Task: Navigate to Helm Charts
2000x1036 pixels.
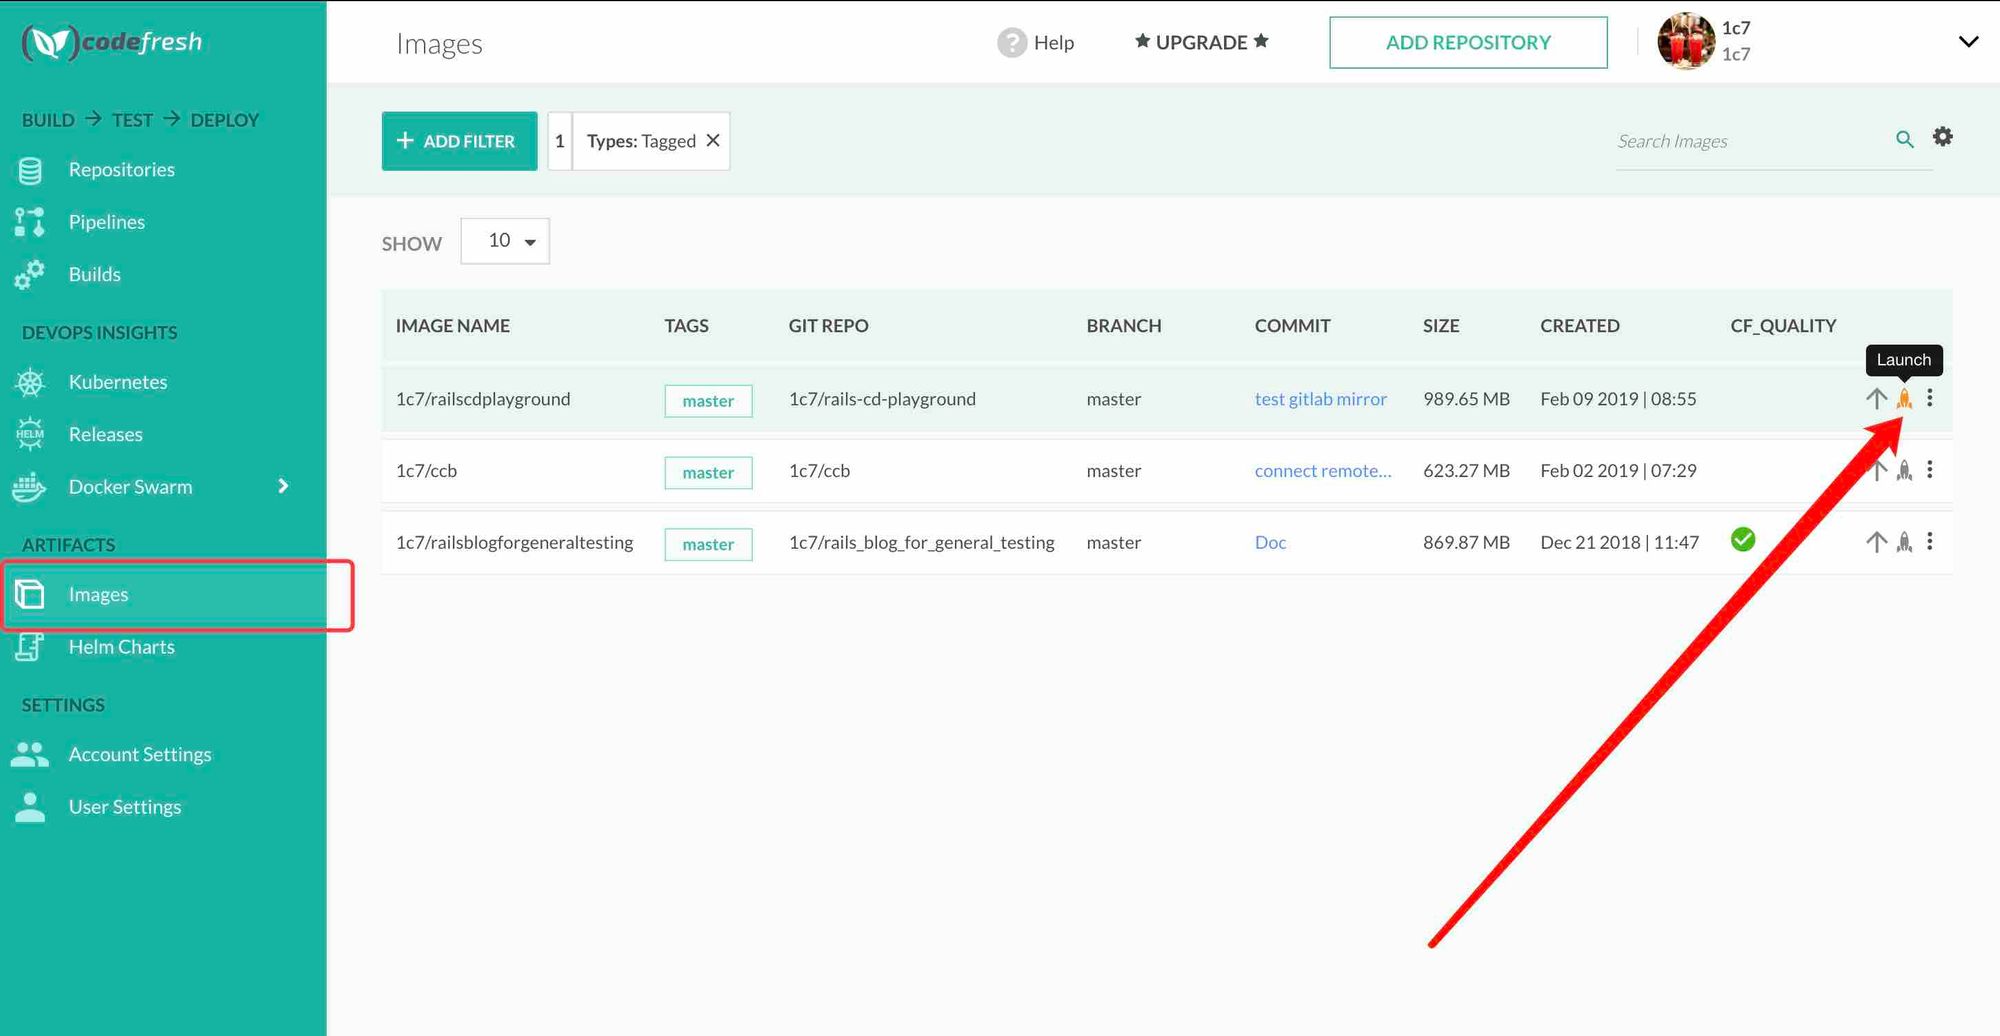Action: pyautogui.click(x=121, y=647)
